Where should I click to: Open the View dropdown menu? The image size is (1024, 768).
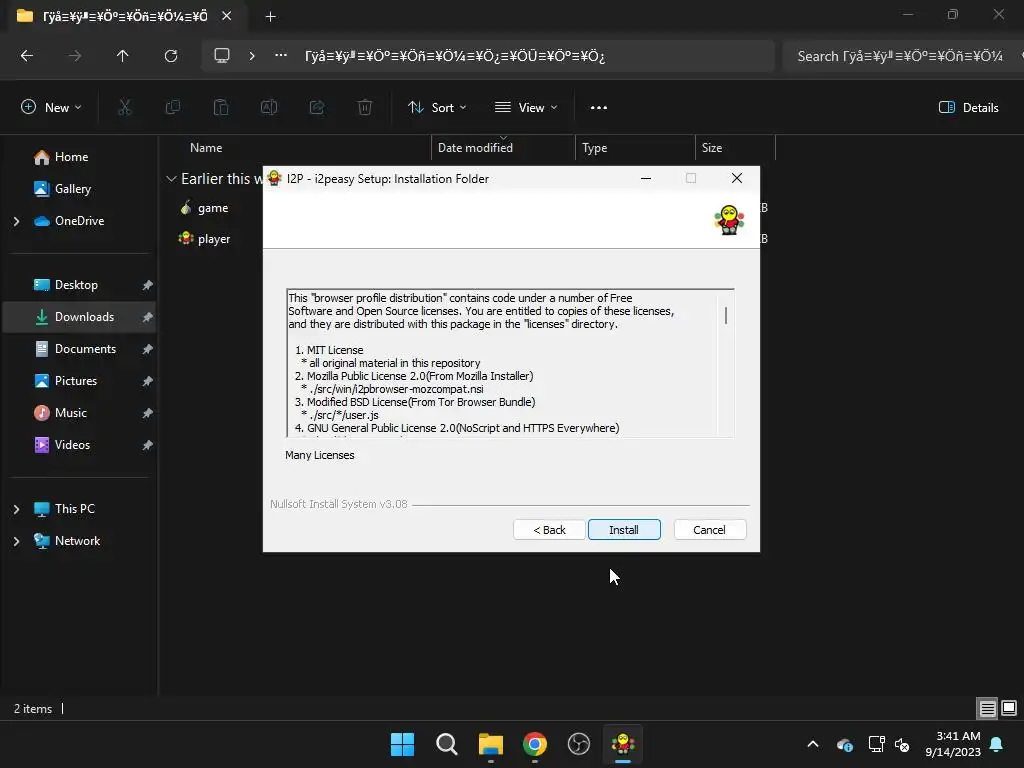526,108
